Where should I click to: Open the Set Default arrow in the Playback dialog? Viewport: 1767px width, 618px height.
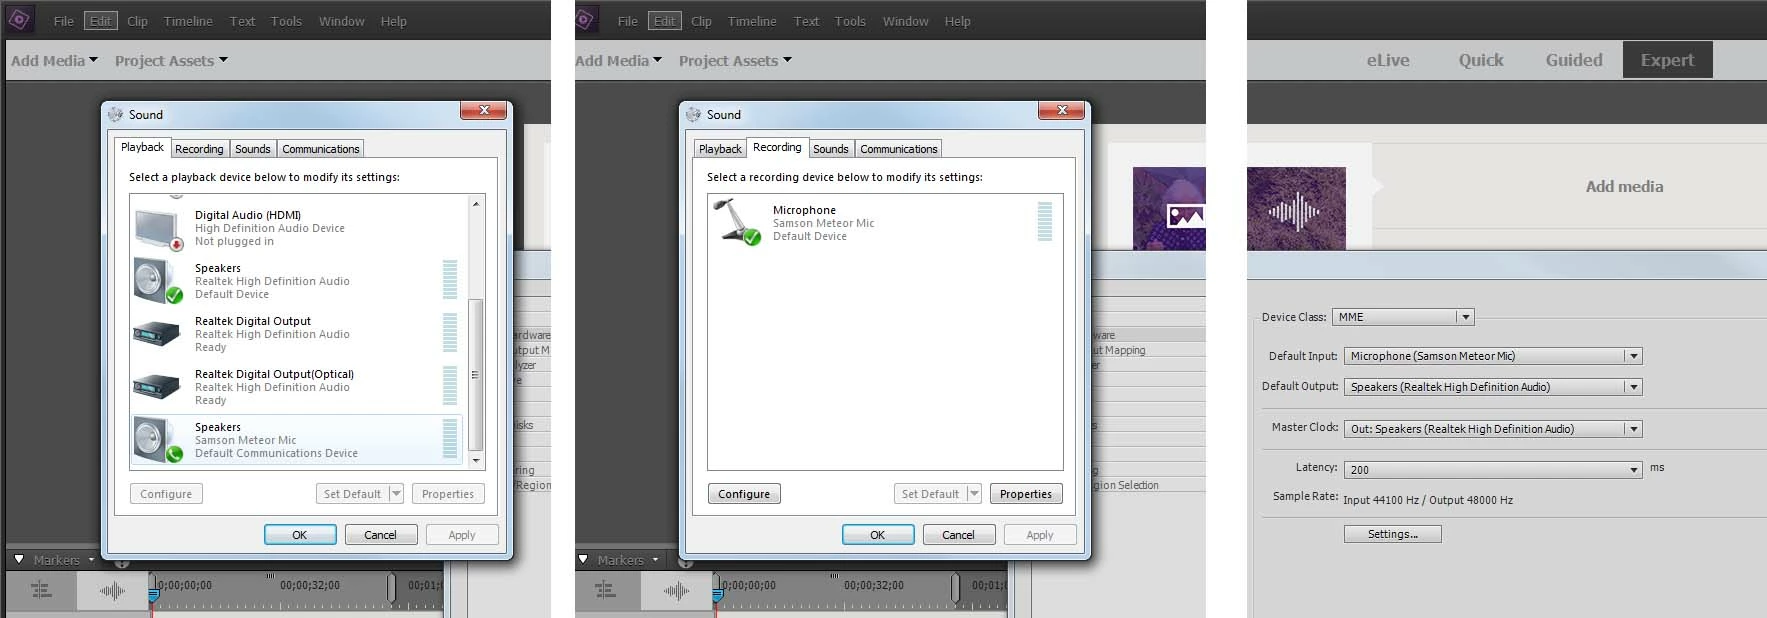pos(396,494)
